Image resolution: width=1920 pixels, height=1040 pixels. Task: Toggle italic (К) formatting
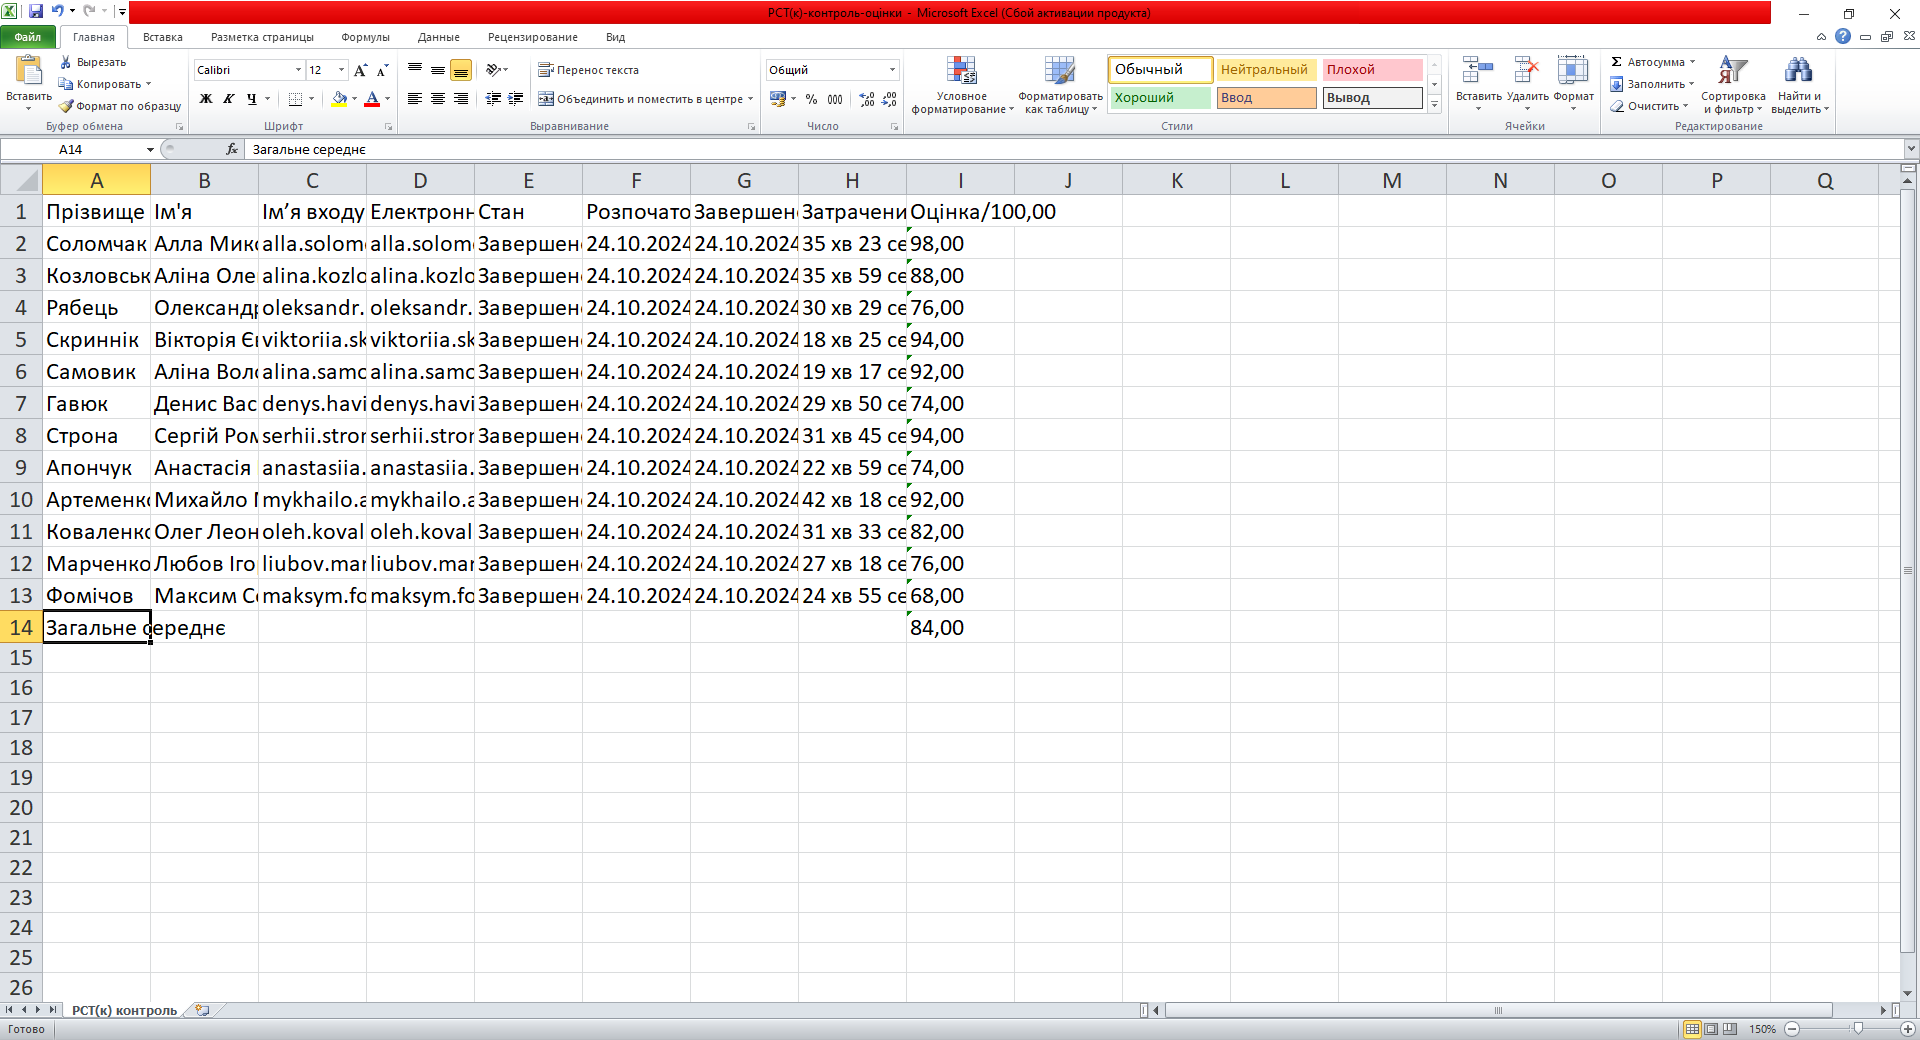[229, 99]
